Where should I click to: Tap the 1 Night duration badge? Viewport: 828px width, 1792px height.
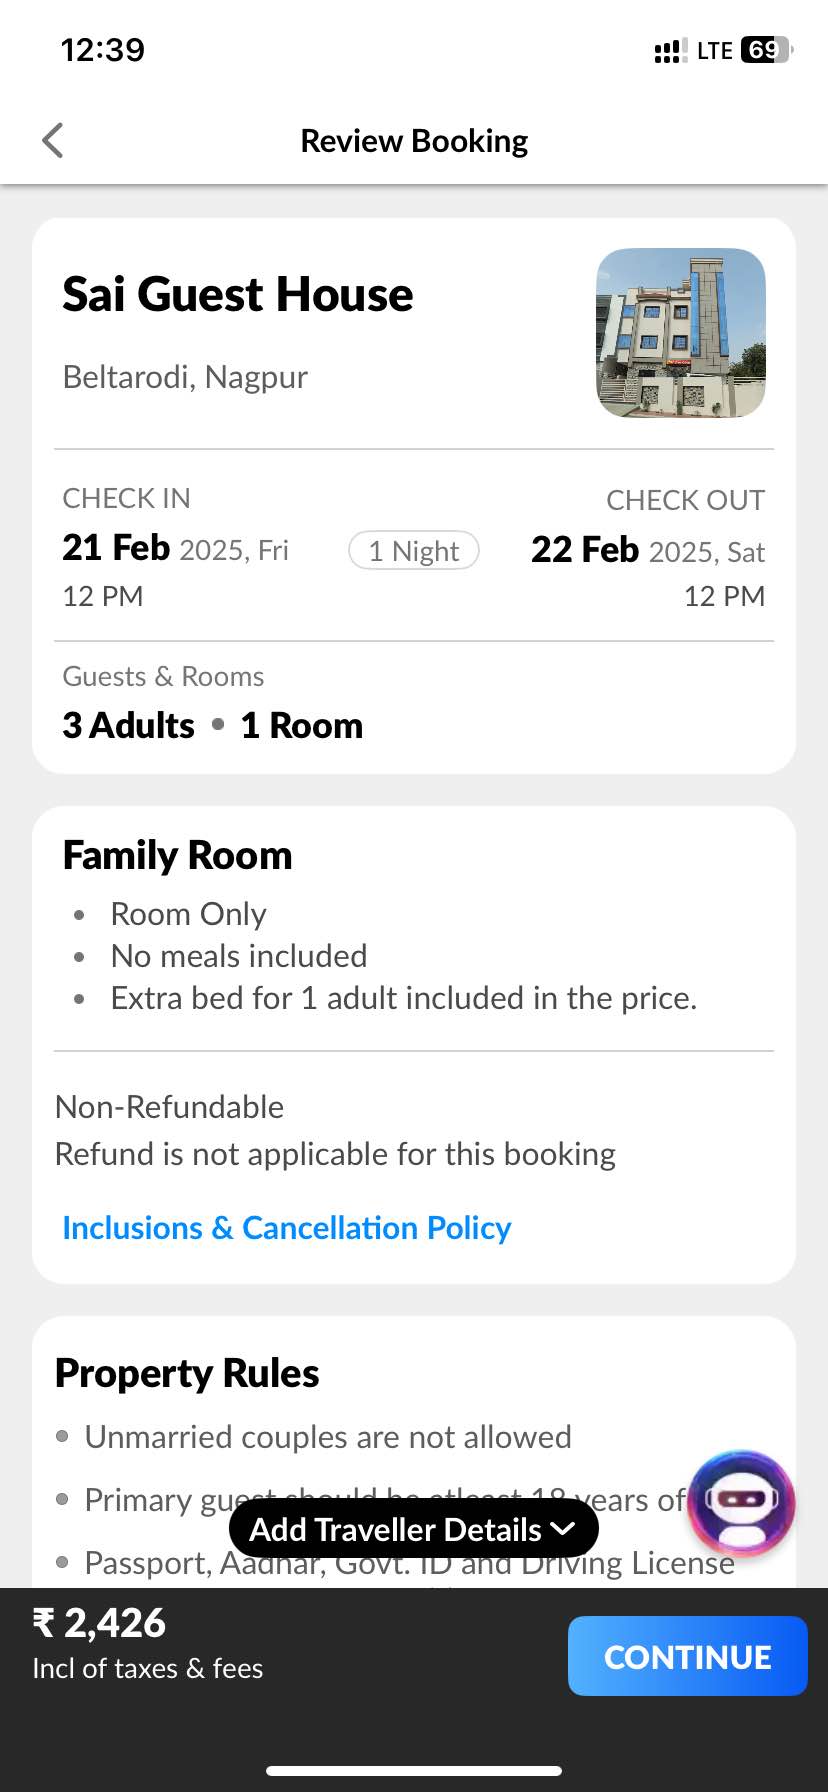coord(414,551)
